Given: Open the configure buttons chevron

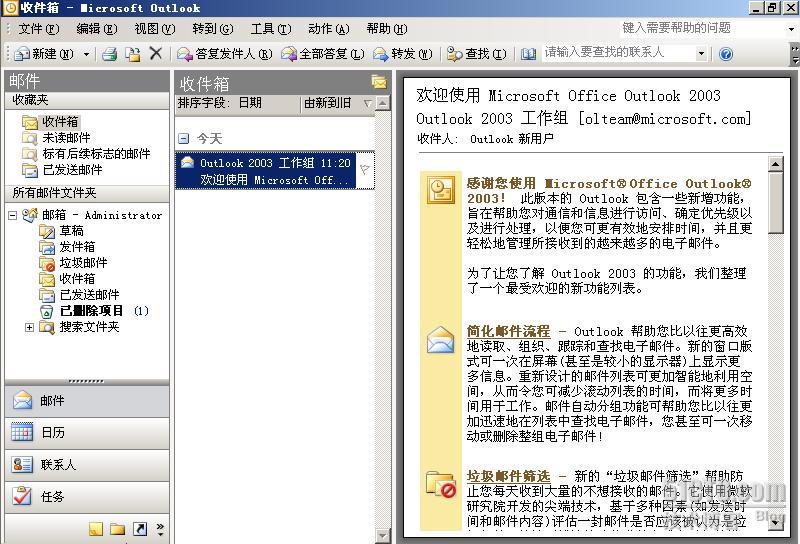Looking at the screenshot, I should point(160,529).
